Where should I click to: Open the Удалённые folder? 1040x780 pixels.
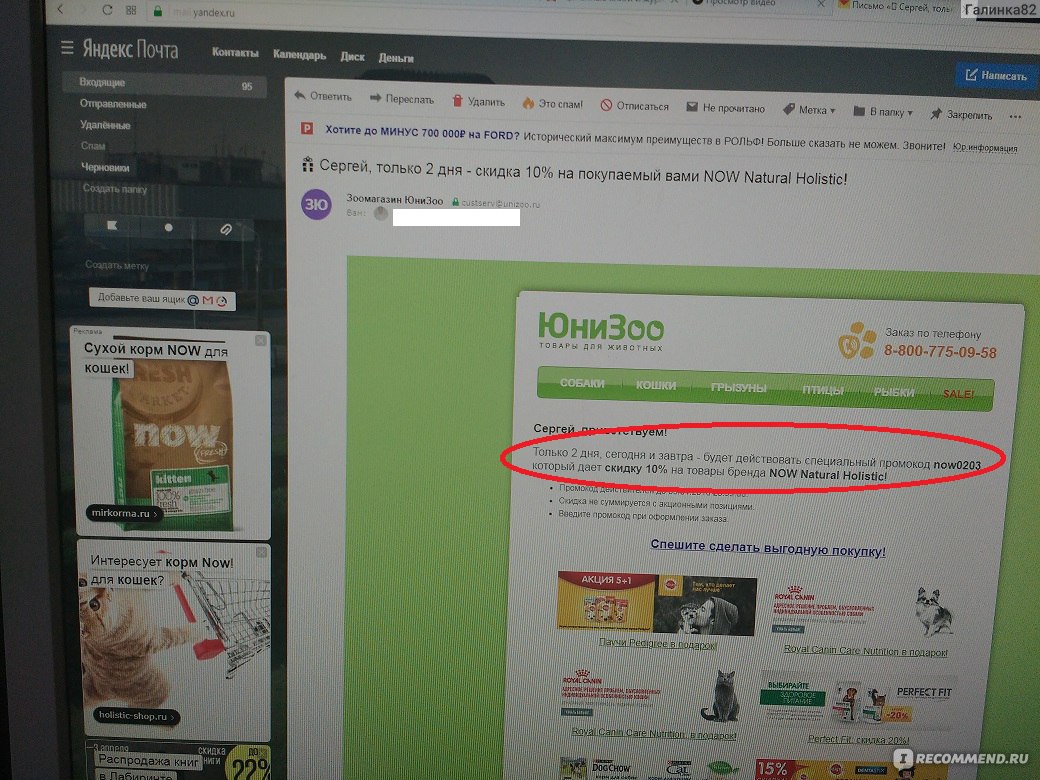pos(105,125)
